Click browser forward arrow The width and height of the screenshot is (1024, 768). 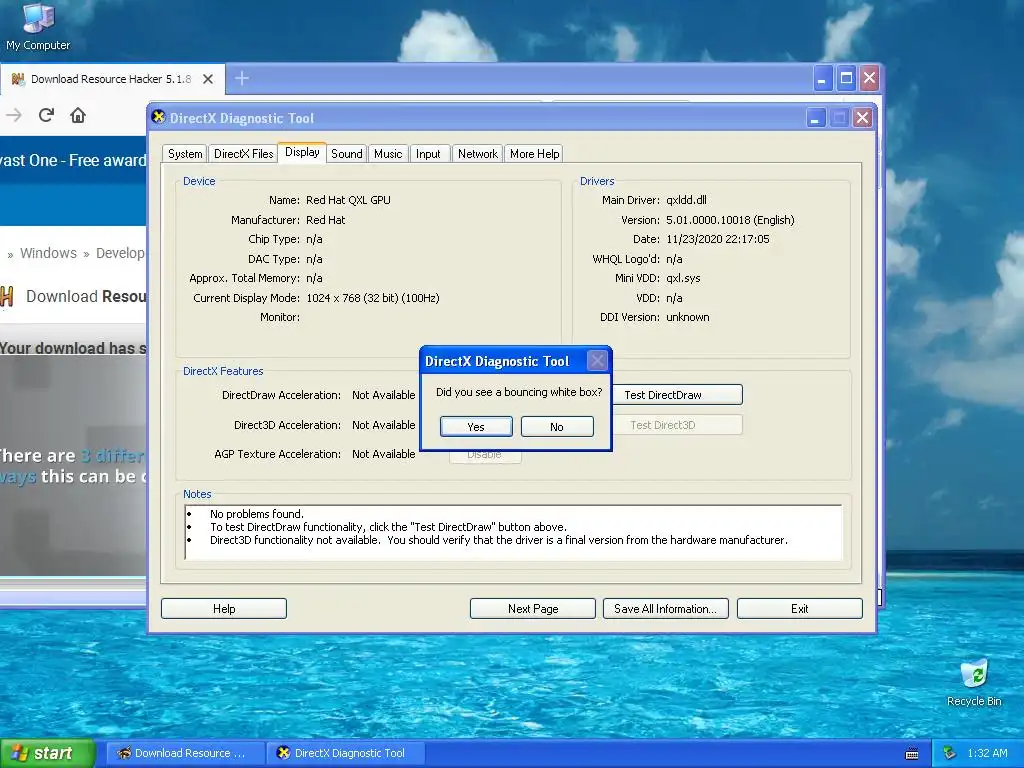(x=14, y=116)
